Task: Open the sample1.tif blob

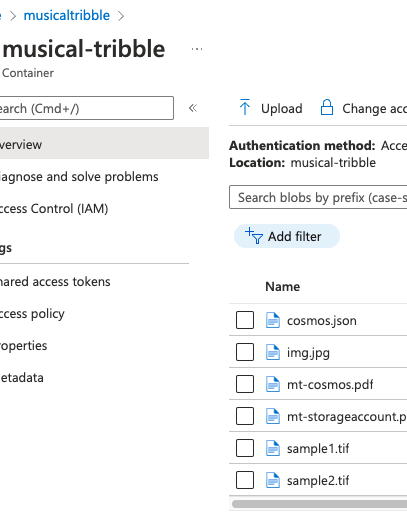Action: pyautogui.click(x=318, y=449)
